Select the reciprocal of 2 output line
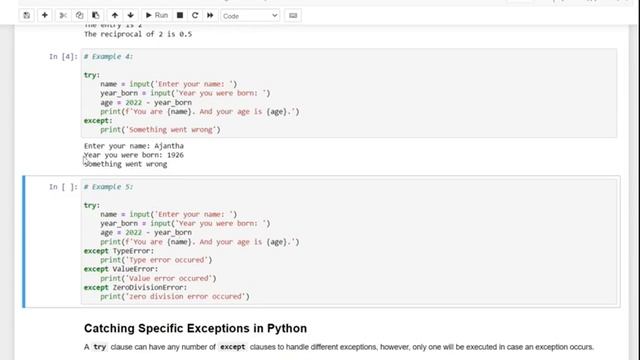The width and height of the screenshot is (640, 360). pos(138,34)
